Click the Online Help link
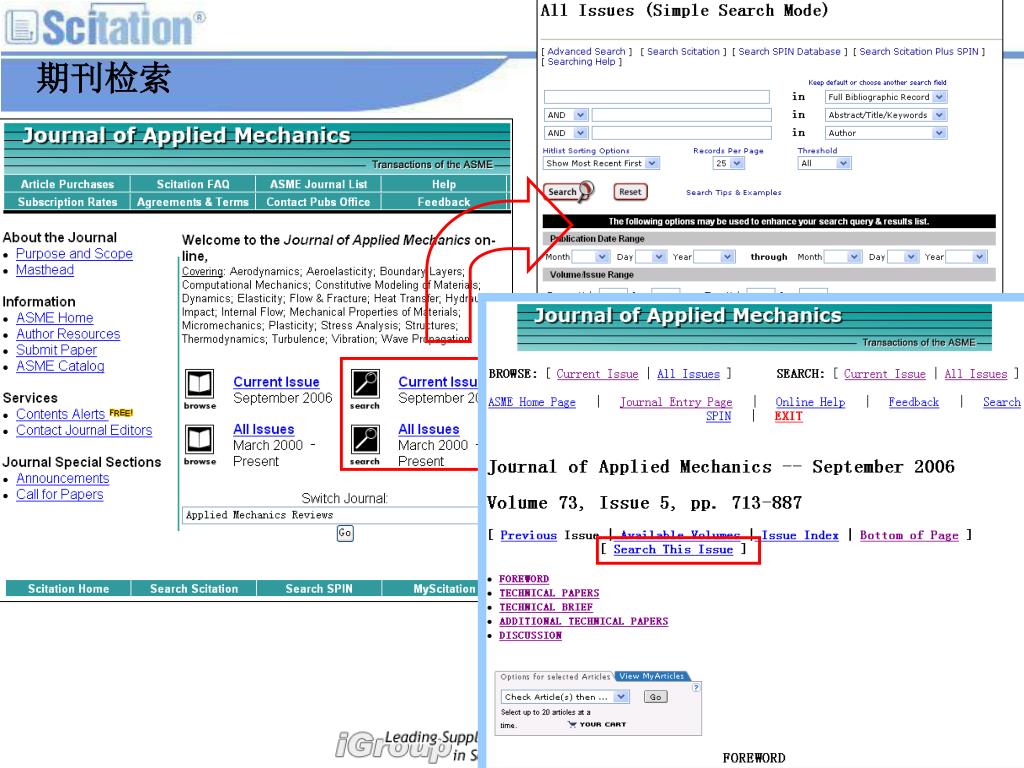Image resolution: width=1024 pixels, height=768 pixels. tap(810, 402)
